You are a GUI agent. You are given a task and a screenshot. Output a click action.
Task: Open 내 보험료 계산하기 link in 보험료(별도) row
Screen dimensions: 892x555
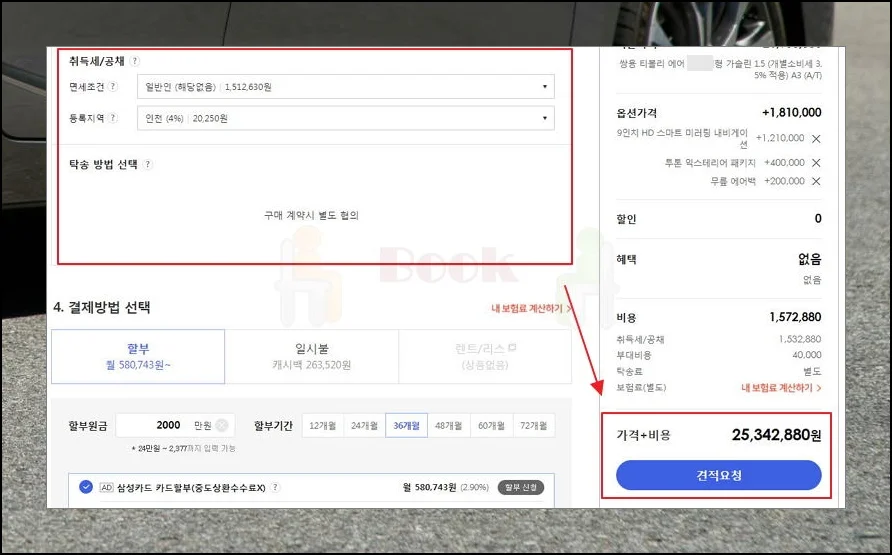coord(781,388)
